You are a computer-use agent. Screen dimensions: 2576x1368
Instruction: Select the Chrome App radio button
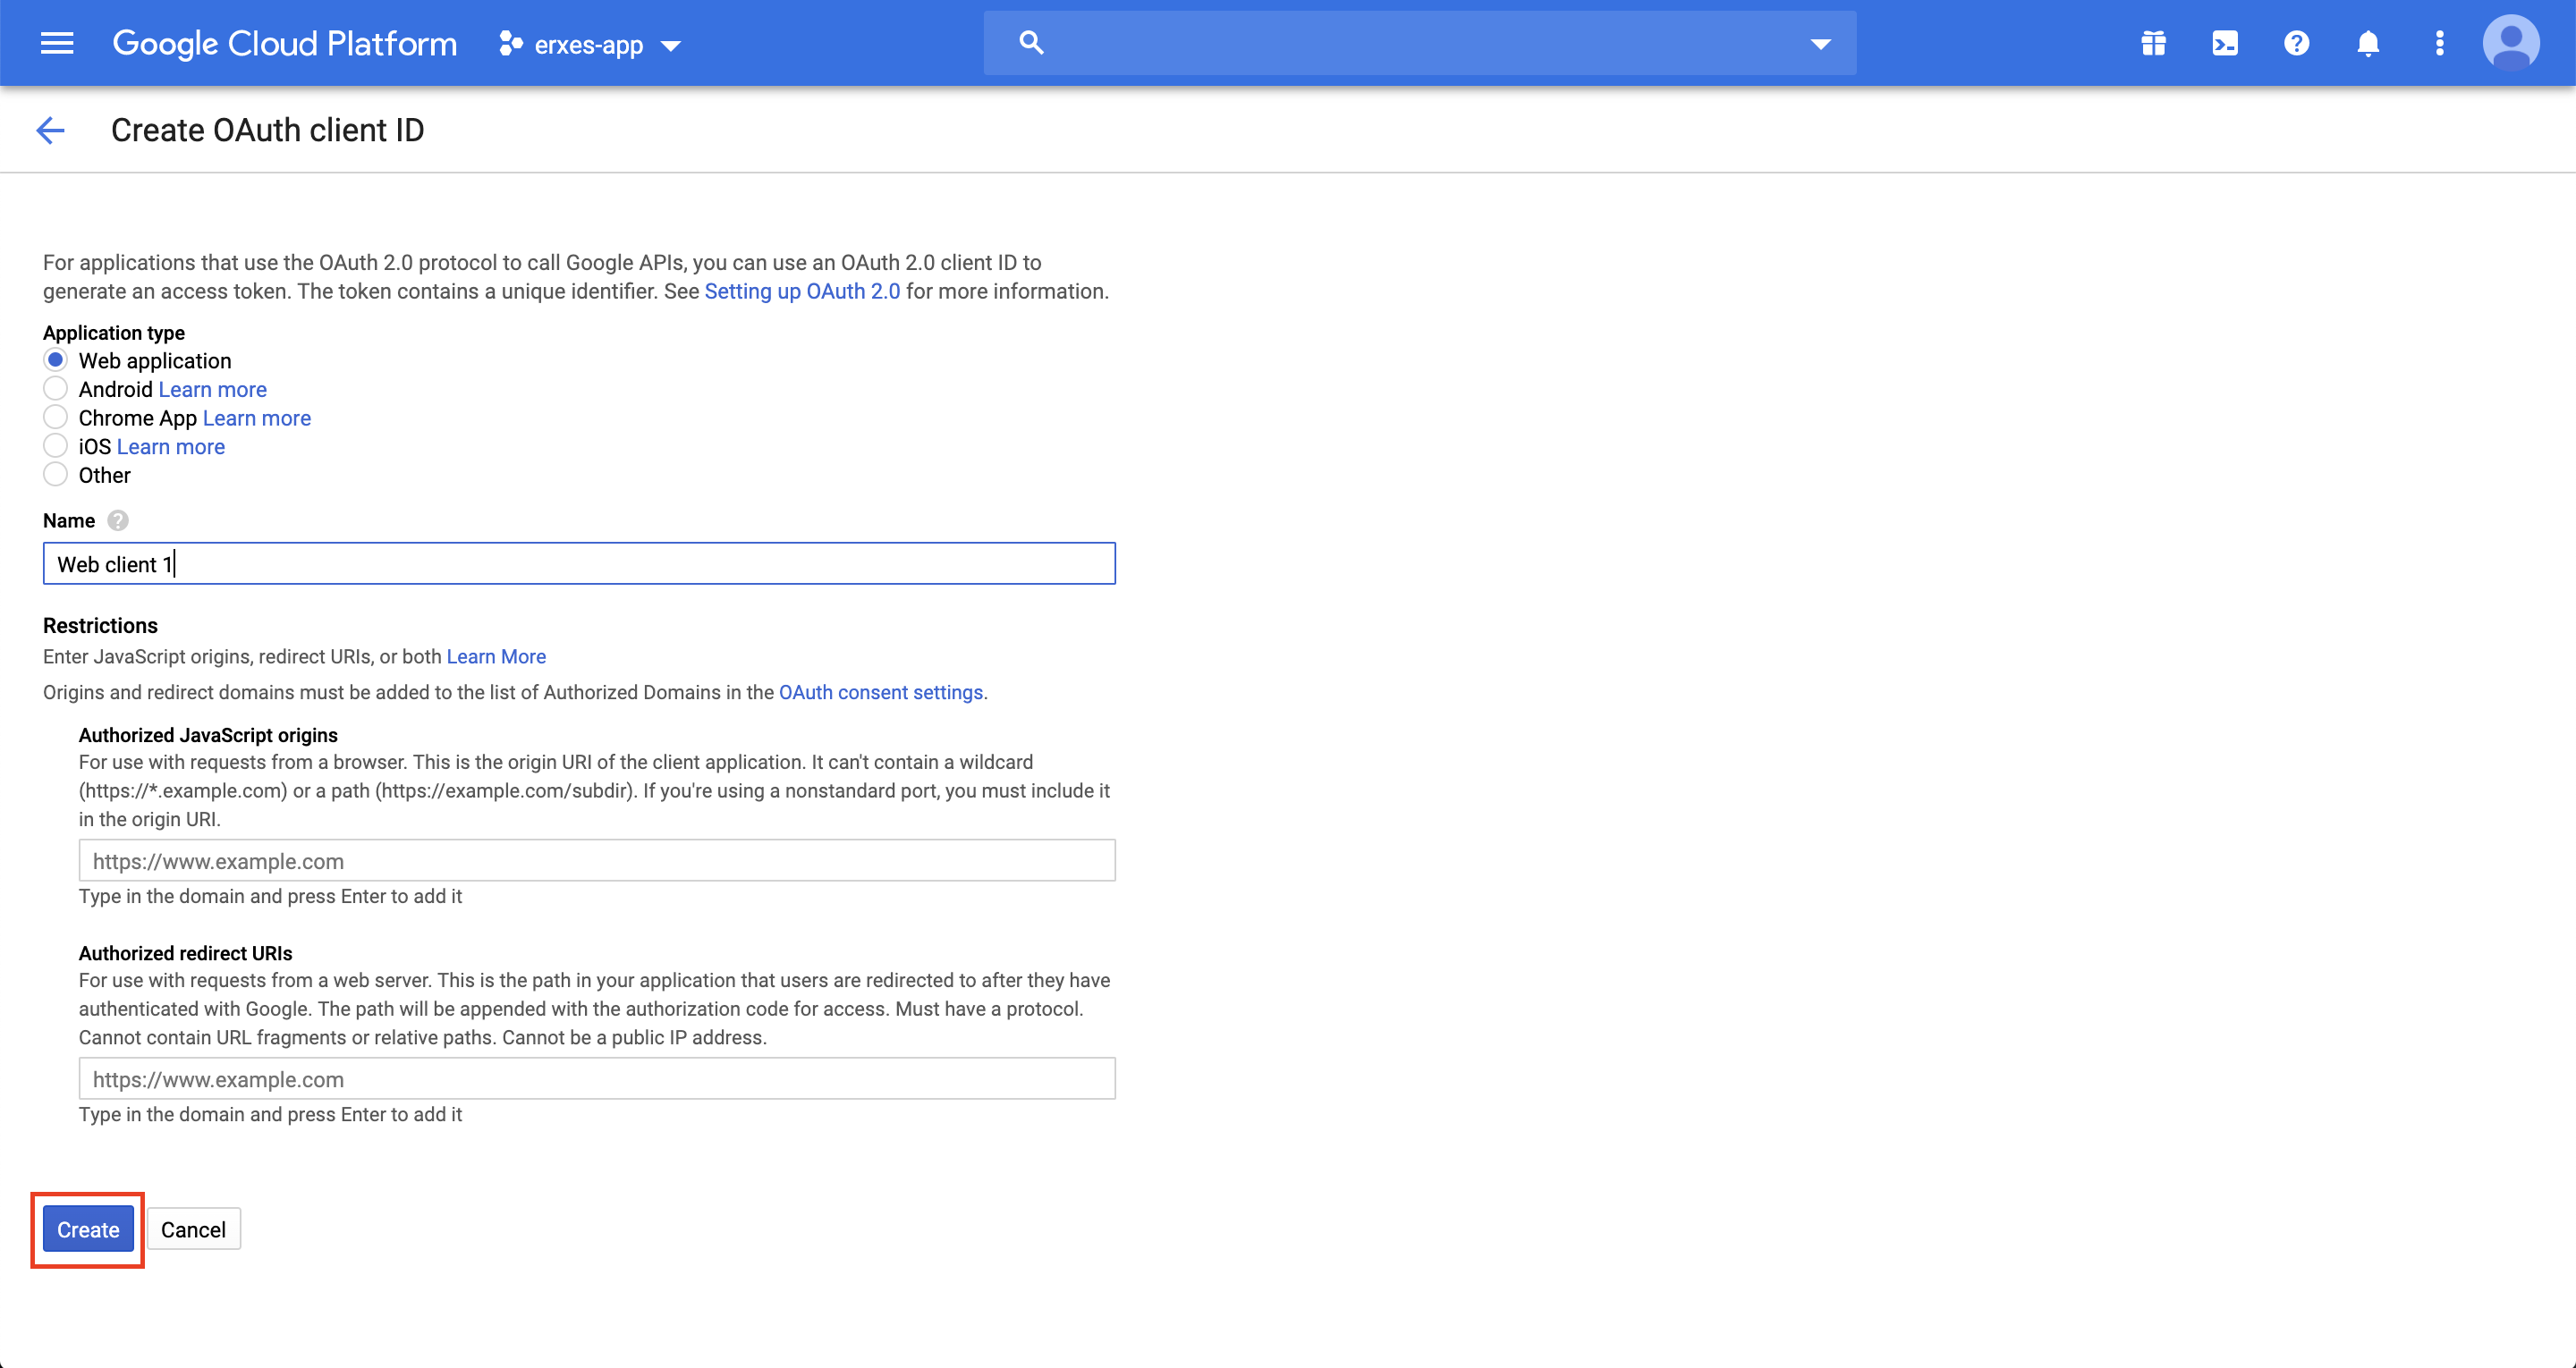[x=56, y=417]
